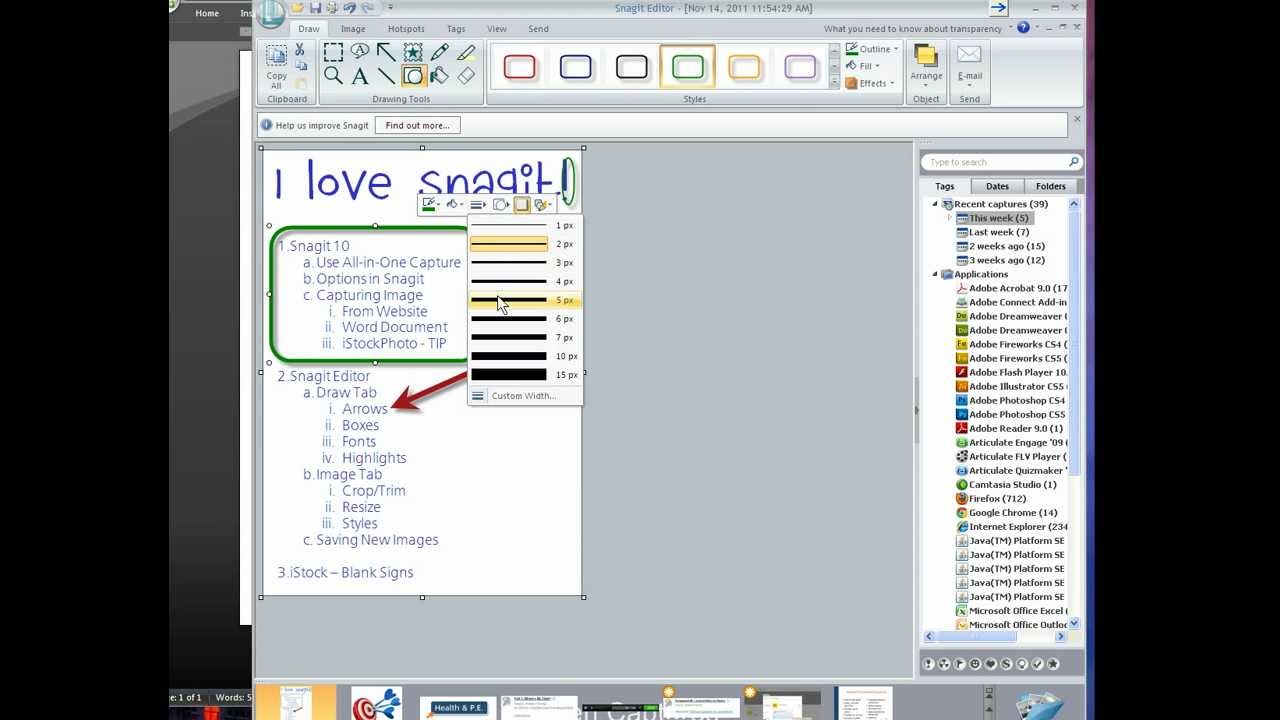Viewport: 1280px width, 720px height.
Task: Click the Save icon in quick access toolbar
Action: (315, 8)
